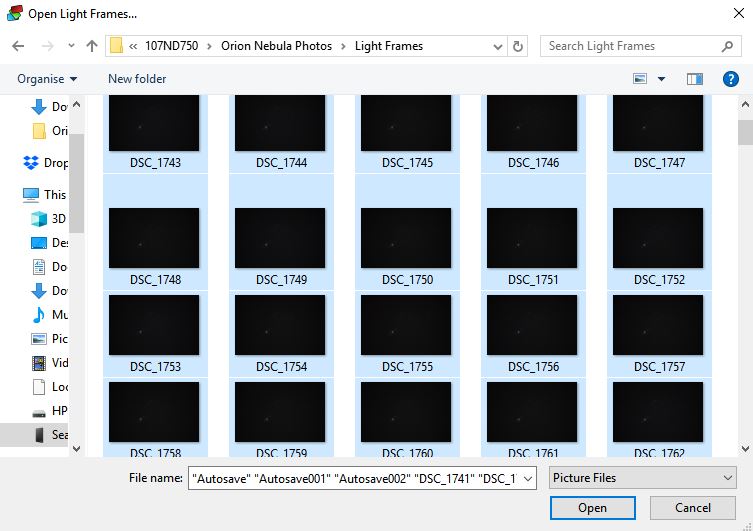Click the Forward navigation arrow

click(48, 46)
